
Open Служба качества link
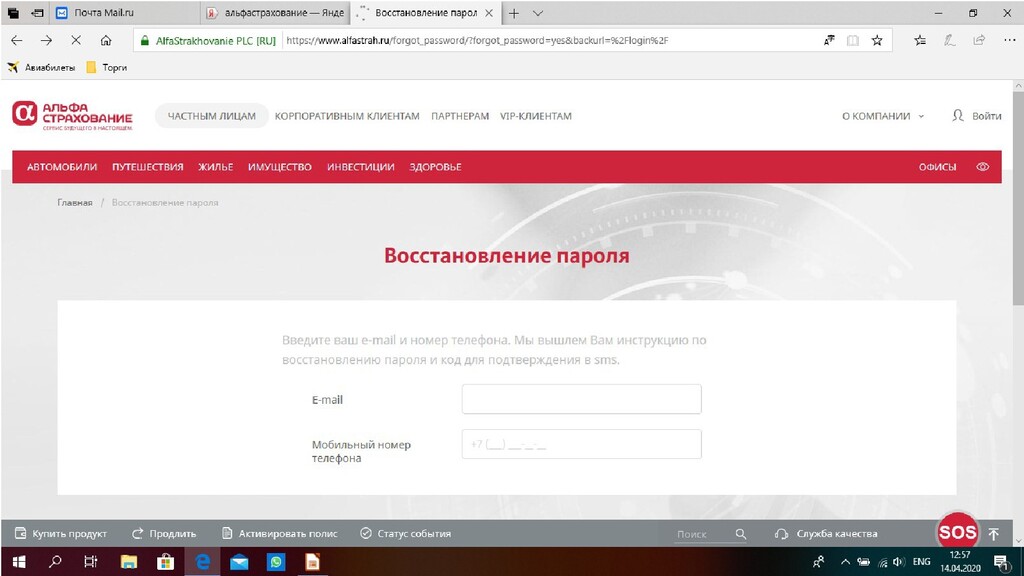click(826, 534)
